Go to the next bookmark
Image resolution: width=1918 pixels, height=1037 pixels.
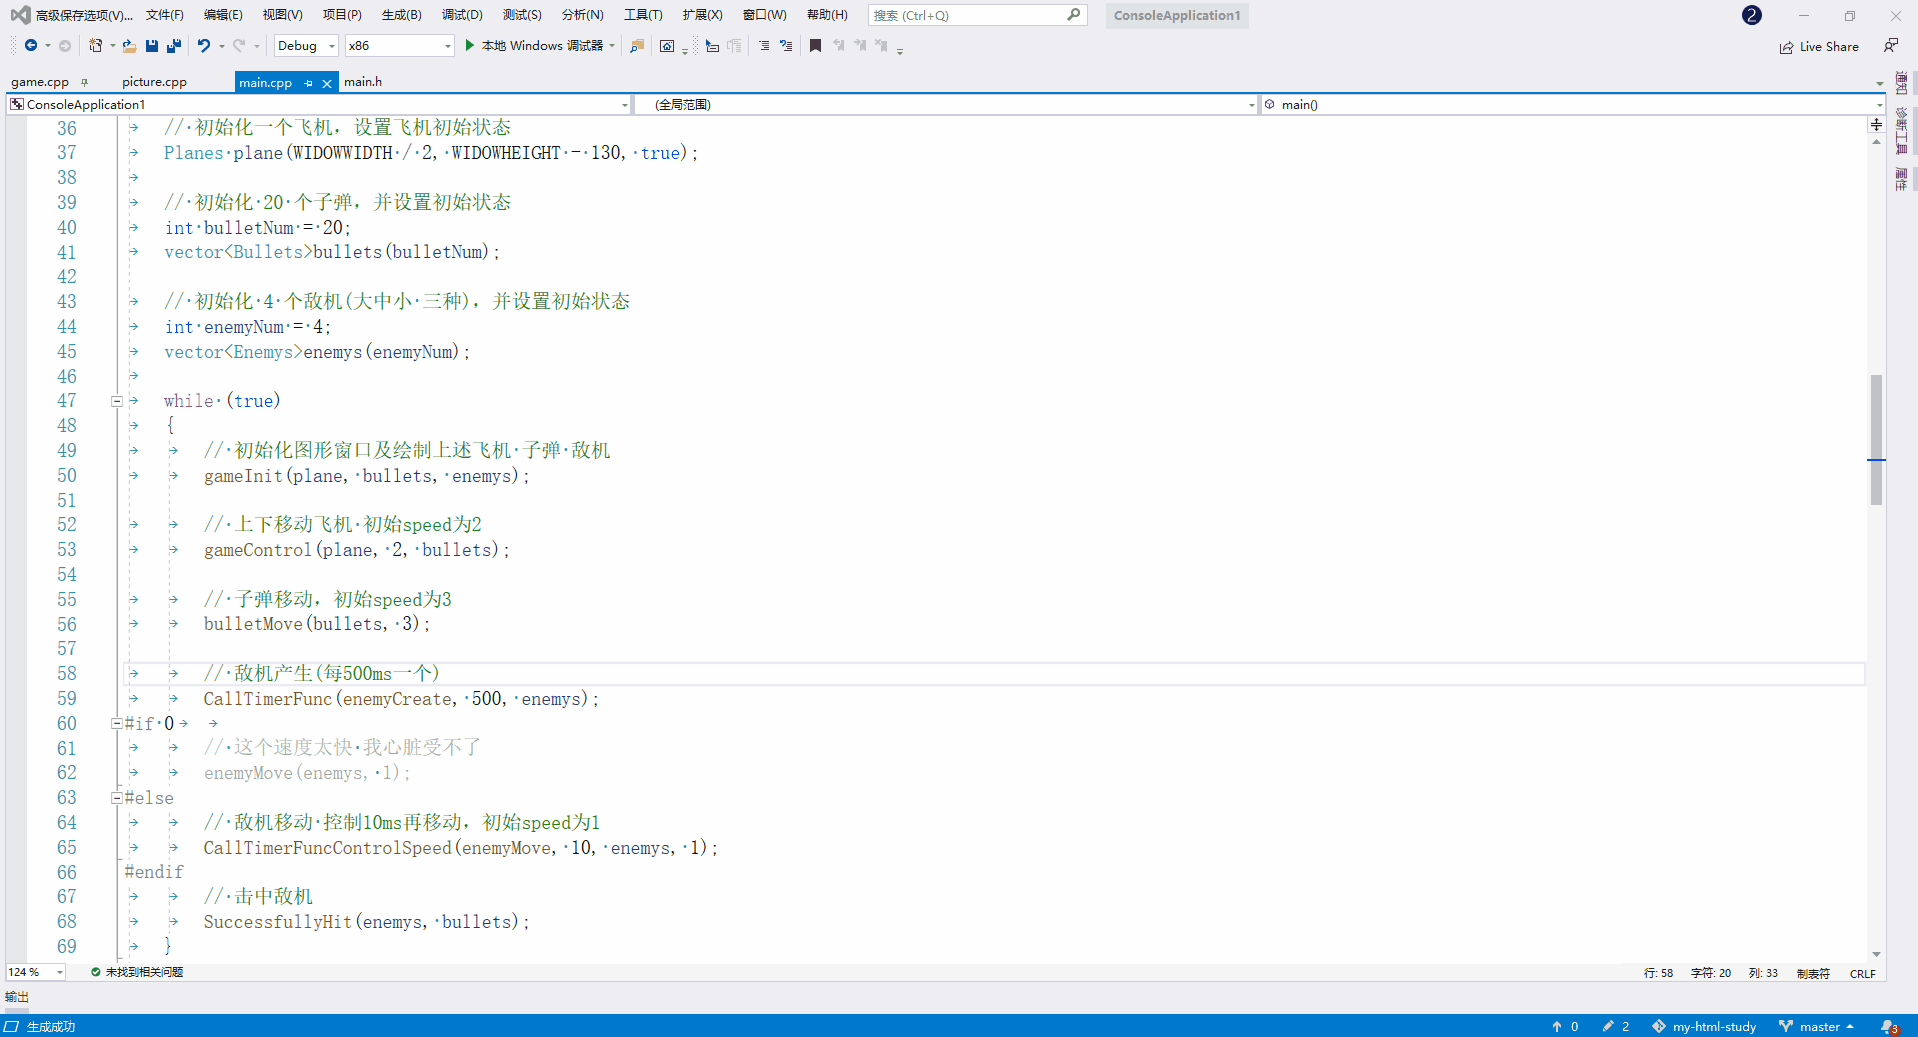860,46
